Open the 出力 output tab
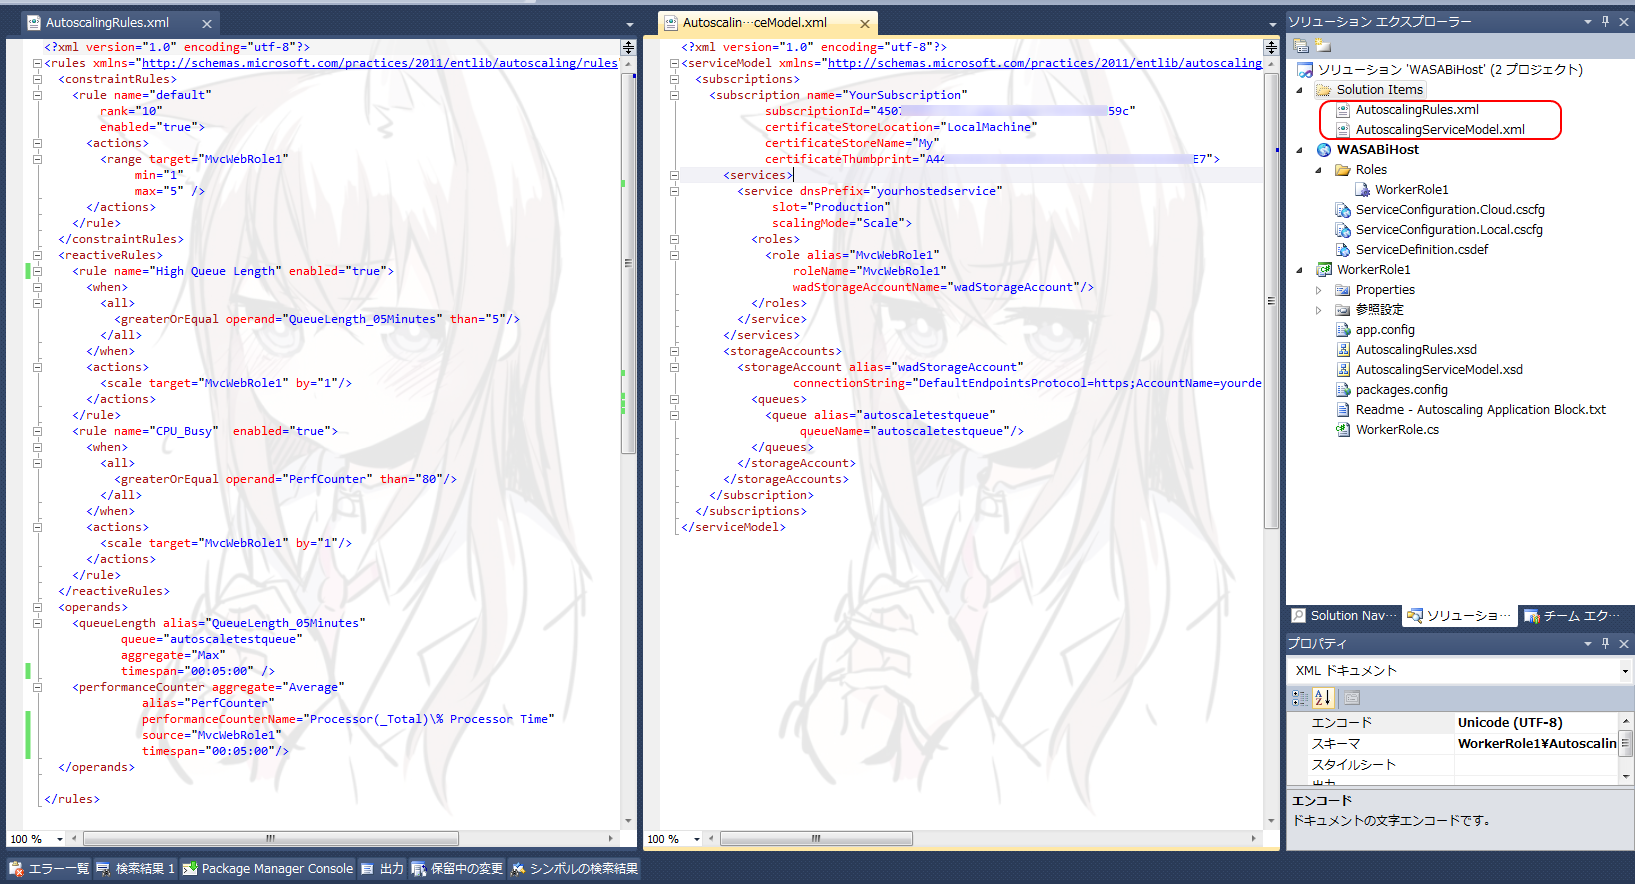The image size is (1635, 884). coord(382,869)
